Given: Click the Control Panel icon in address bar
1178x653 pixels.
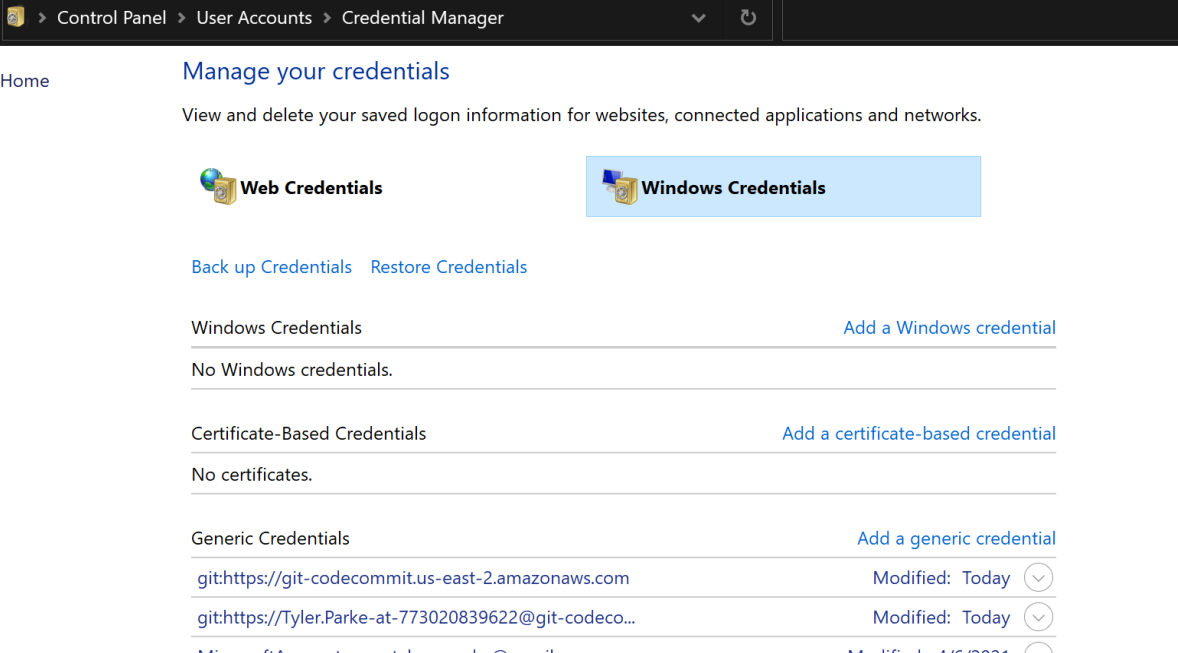Looking at the screenshot, I should 14,18.
